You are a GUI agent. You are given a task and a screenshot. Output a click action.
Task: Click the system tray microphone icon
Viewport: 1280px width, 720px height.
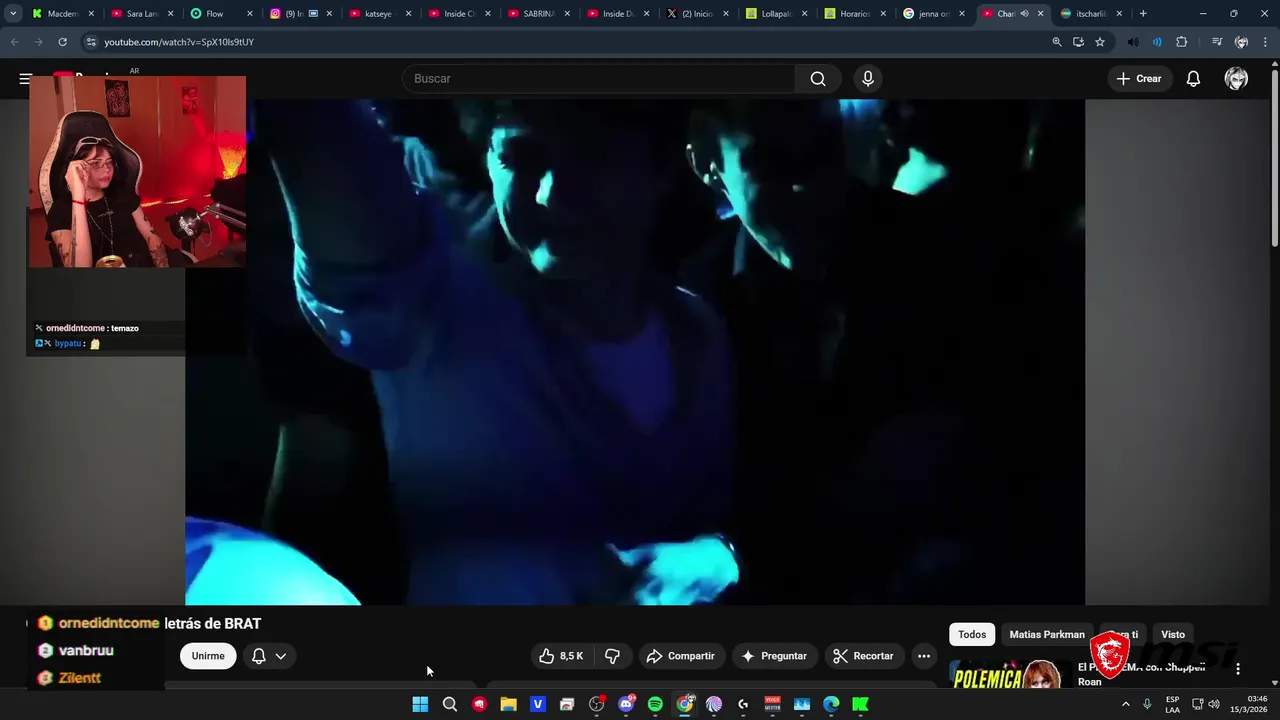click(x=1147, y=704)
